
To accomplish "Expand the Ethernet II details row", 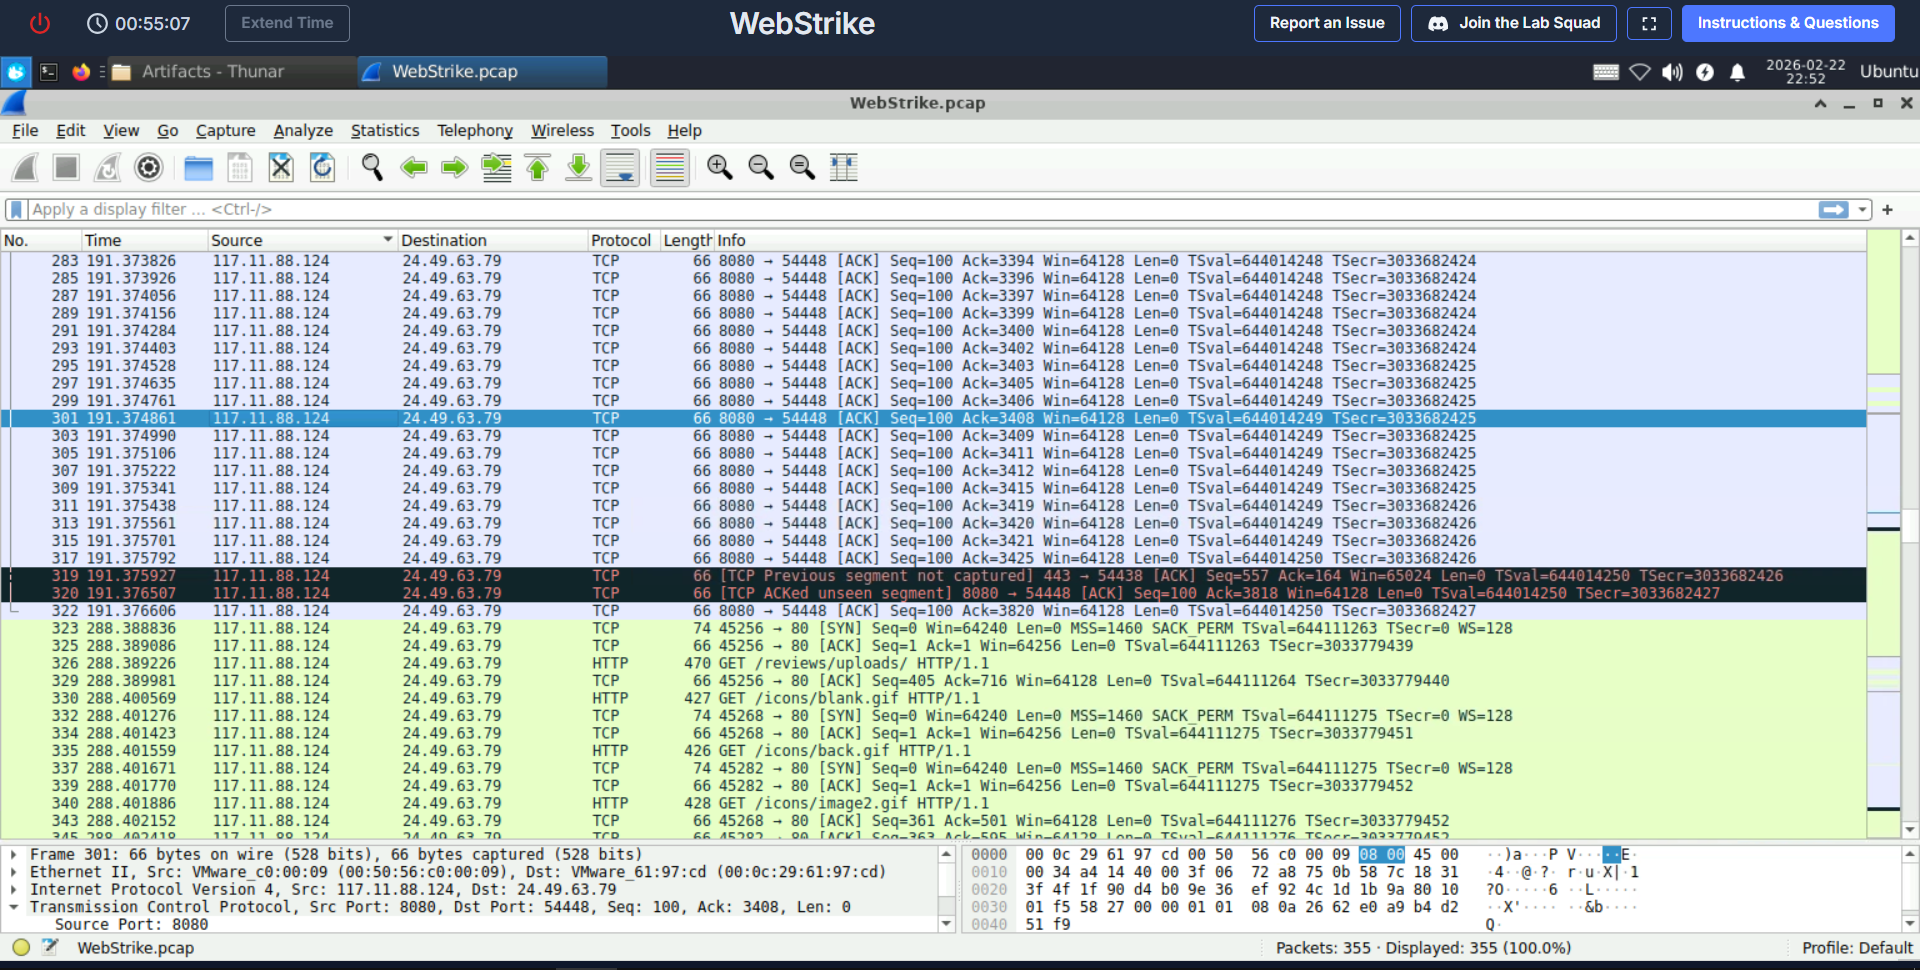I will click(14, 872).
